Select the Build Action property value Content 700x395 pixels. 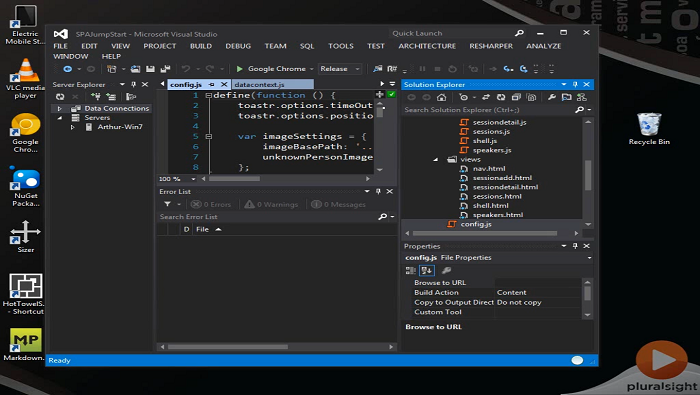click(512, 293)
